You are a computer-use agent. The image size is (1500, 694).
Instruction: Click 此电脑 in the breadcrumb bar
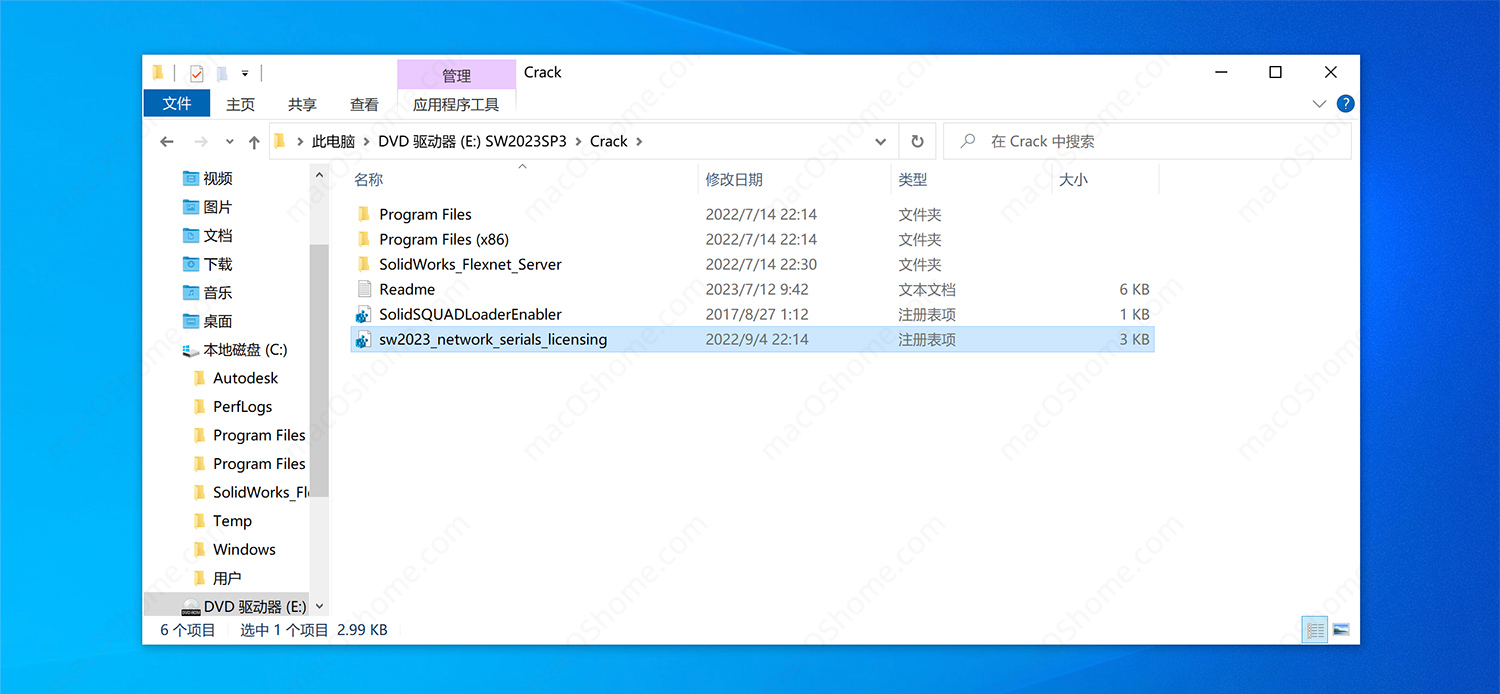tap(333, 141)
